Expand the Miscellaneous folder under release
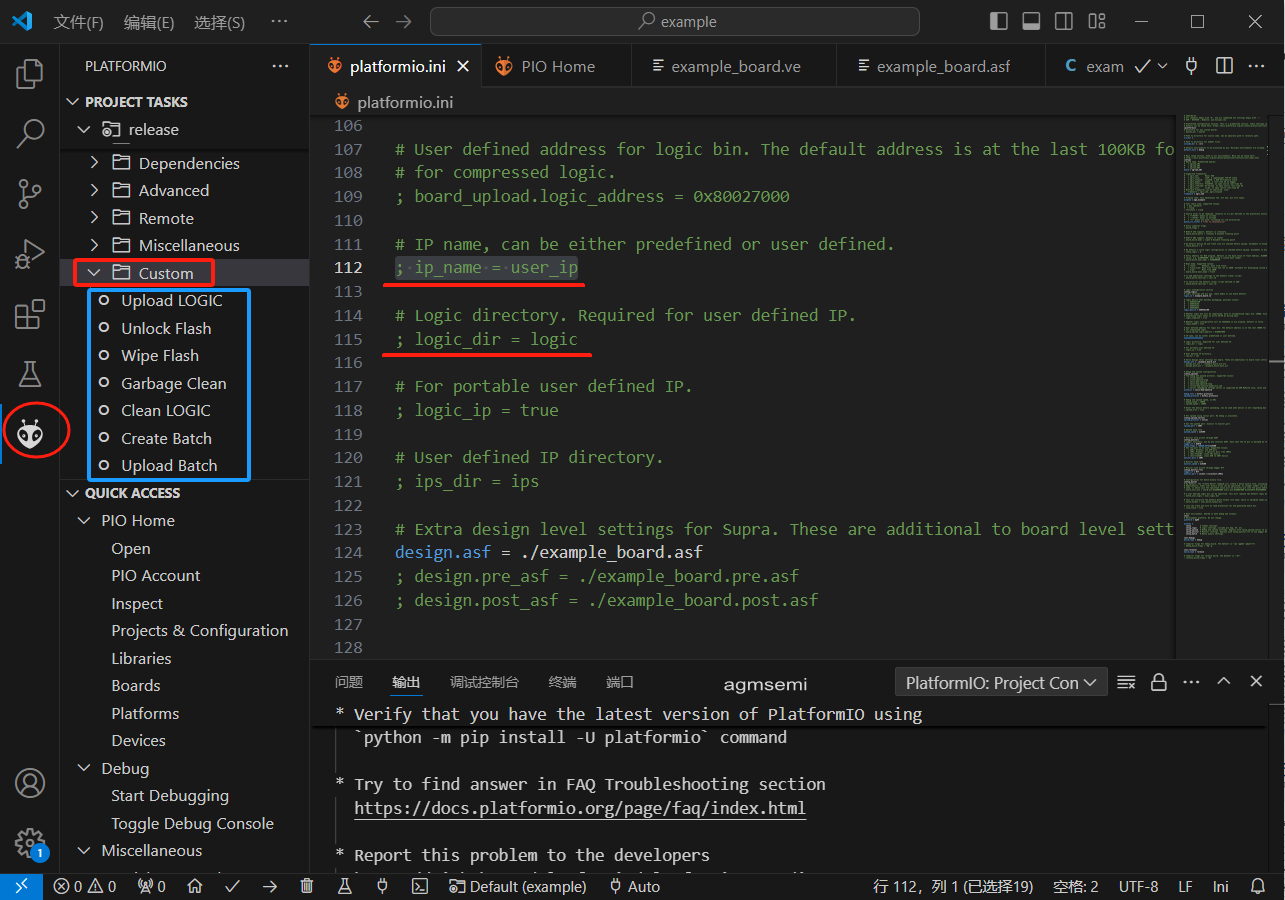The height and width of the screenshot is (900, 1285). pyautogui.click(x=95, y=245)
